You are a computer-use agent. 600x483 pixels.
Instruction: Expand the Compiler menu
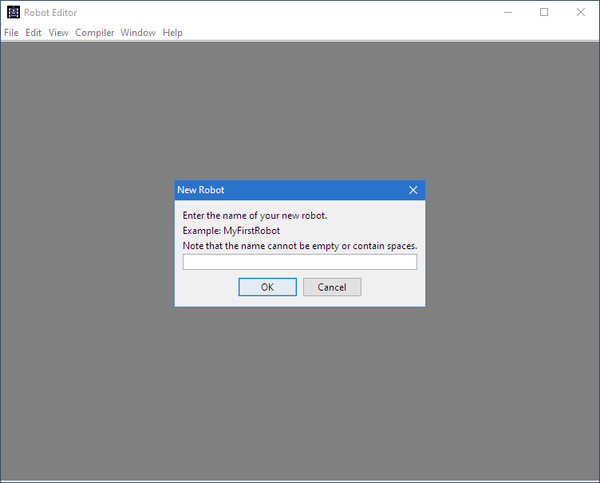pyautogui.click(x=95, y=33)
